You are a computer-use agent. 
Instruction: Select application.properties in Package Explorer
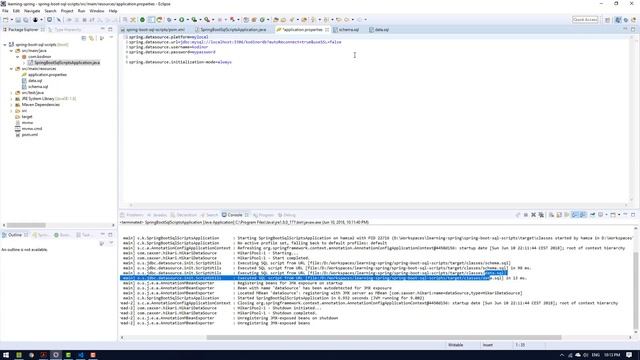click(x=44, y=75)
